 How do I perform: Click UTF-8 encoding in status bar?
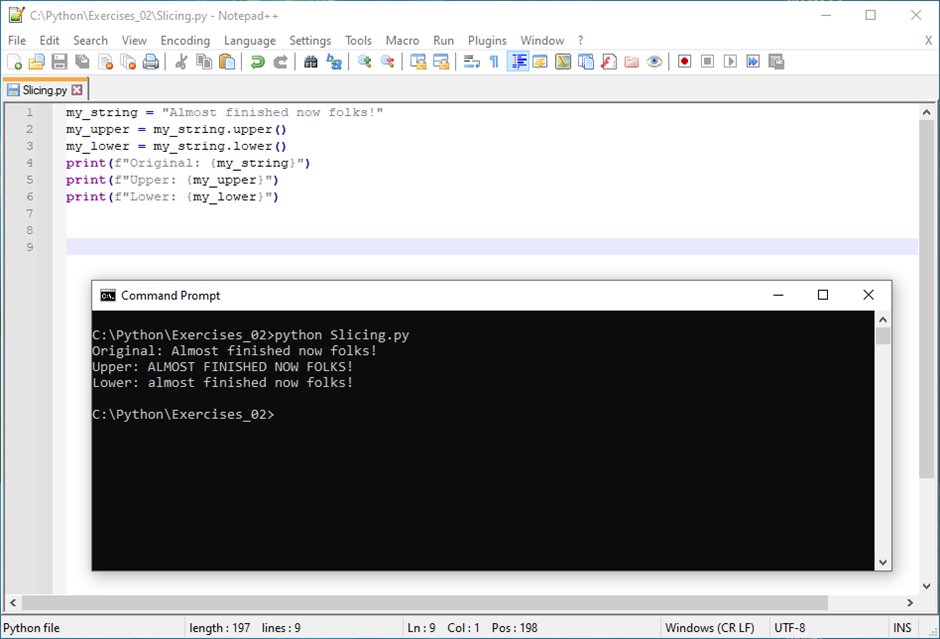point(790,628)
